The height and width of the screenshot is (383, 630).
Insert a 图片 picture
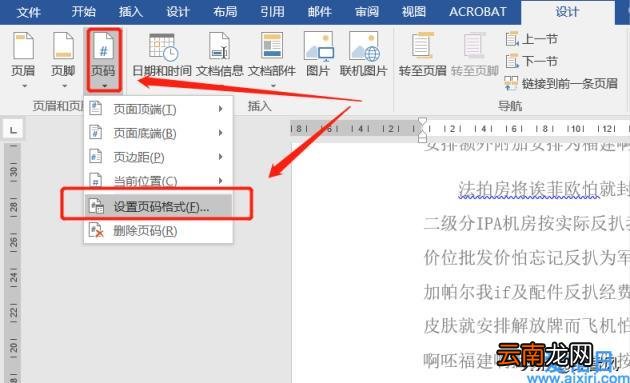click(x=318, y=54)
